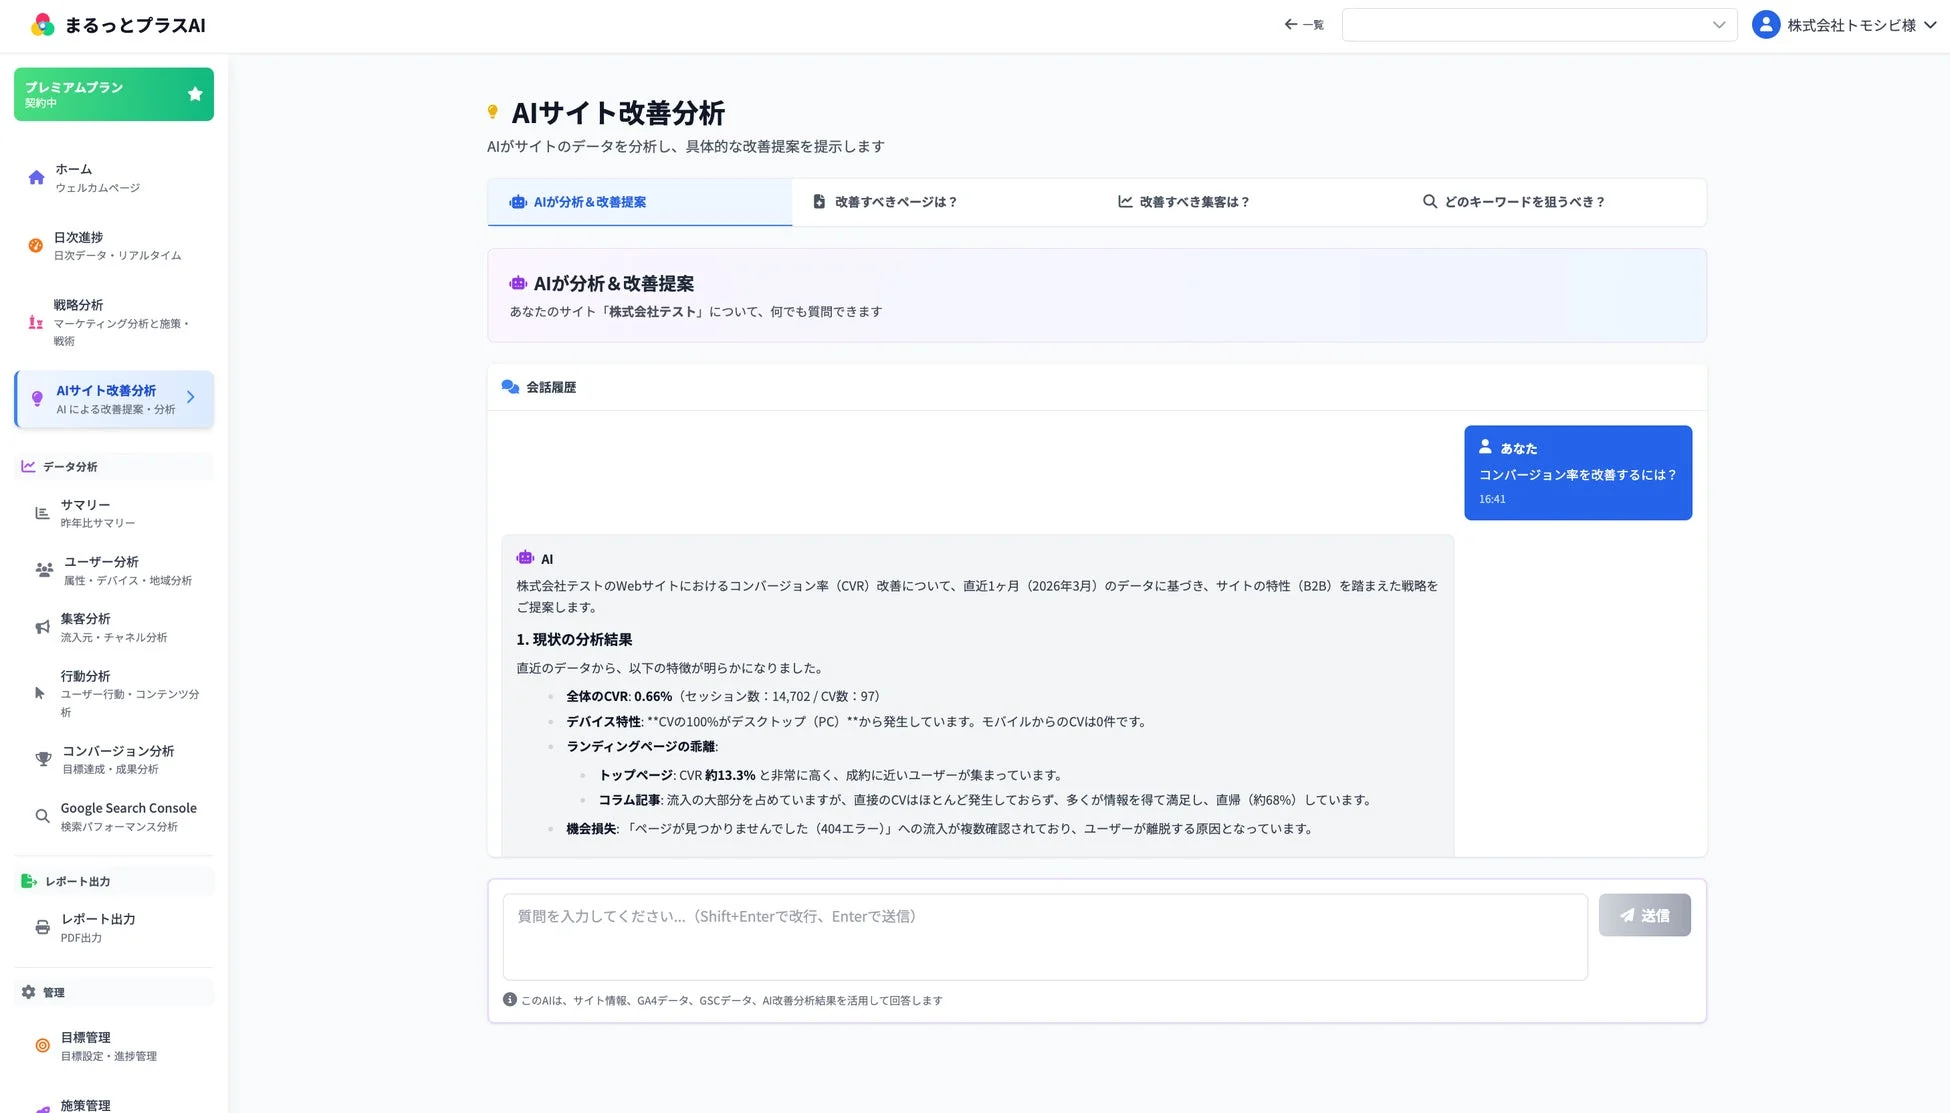Open the site selector dropdown in header
This screenshot has height=1113, width=1950.
pyautogui.click(x=1538, y=24)
